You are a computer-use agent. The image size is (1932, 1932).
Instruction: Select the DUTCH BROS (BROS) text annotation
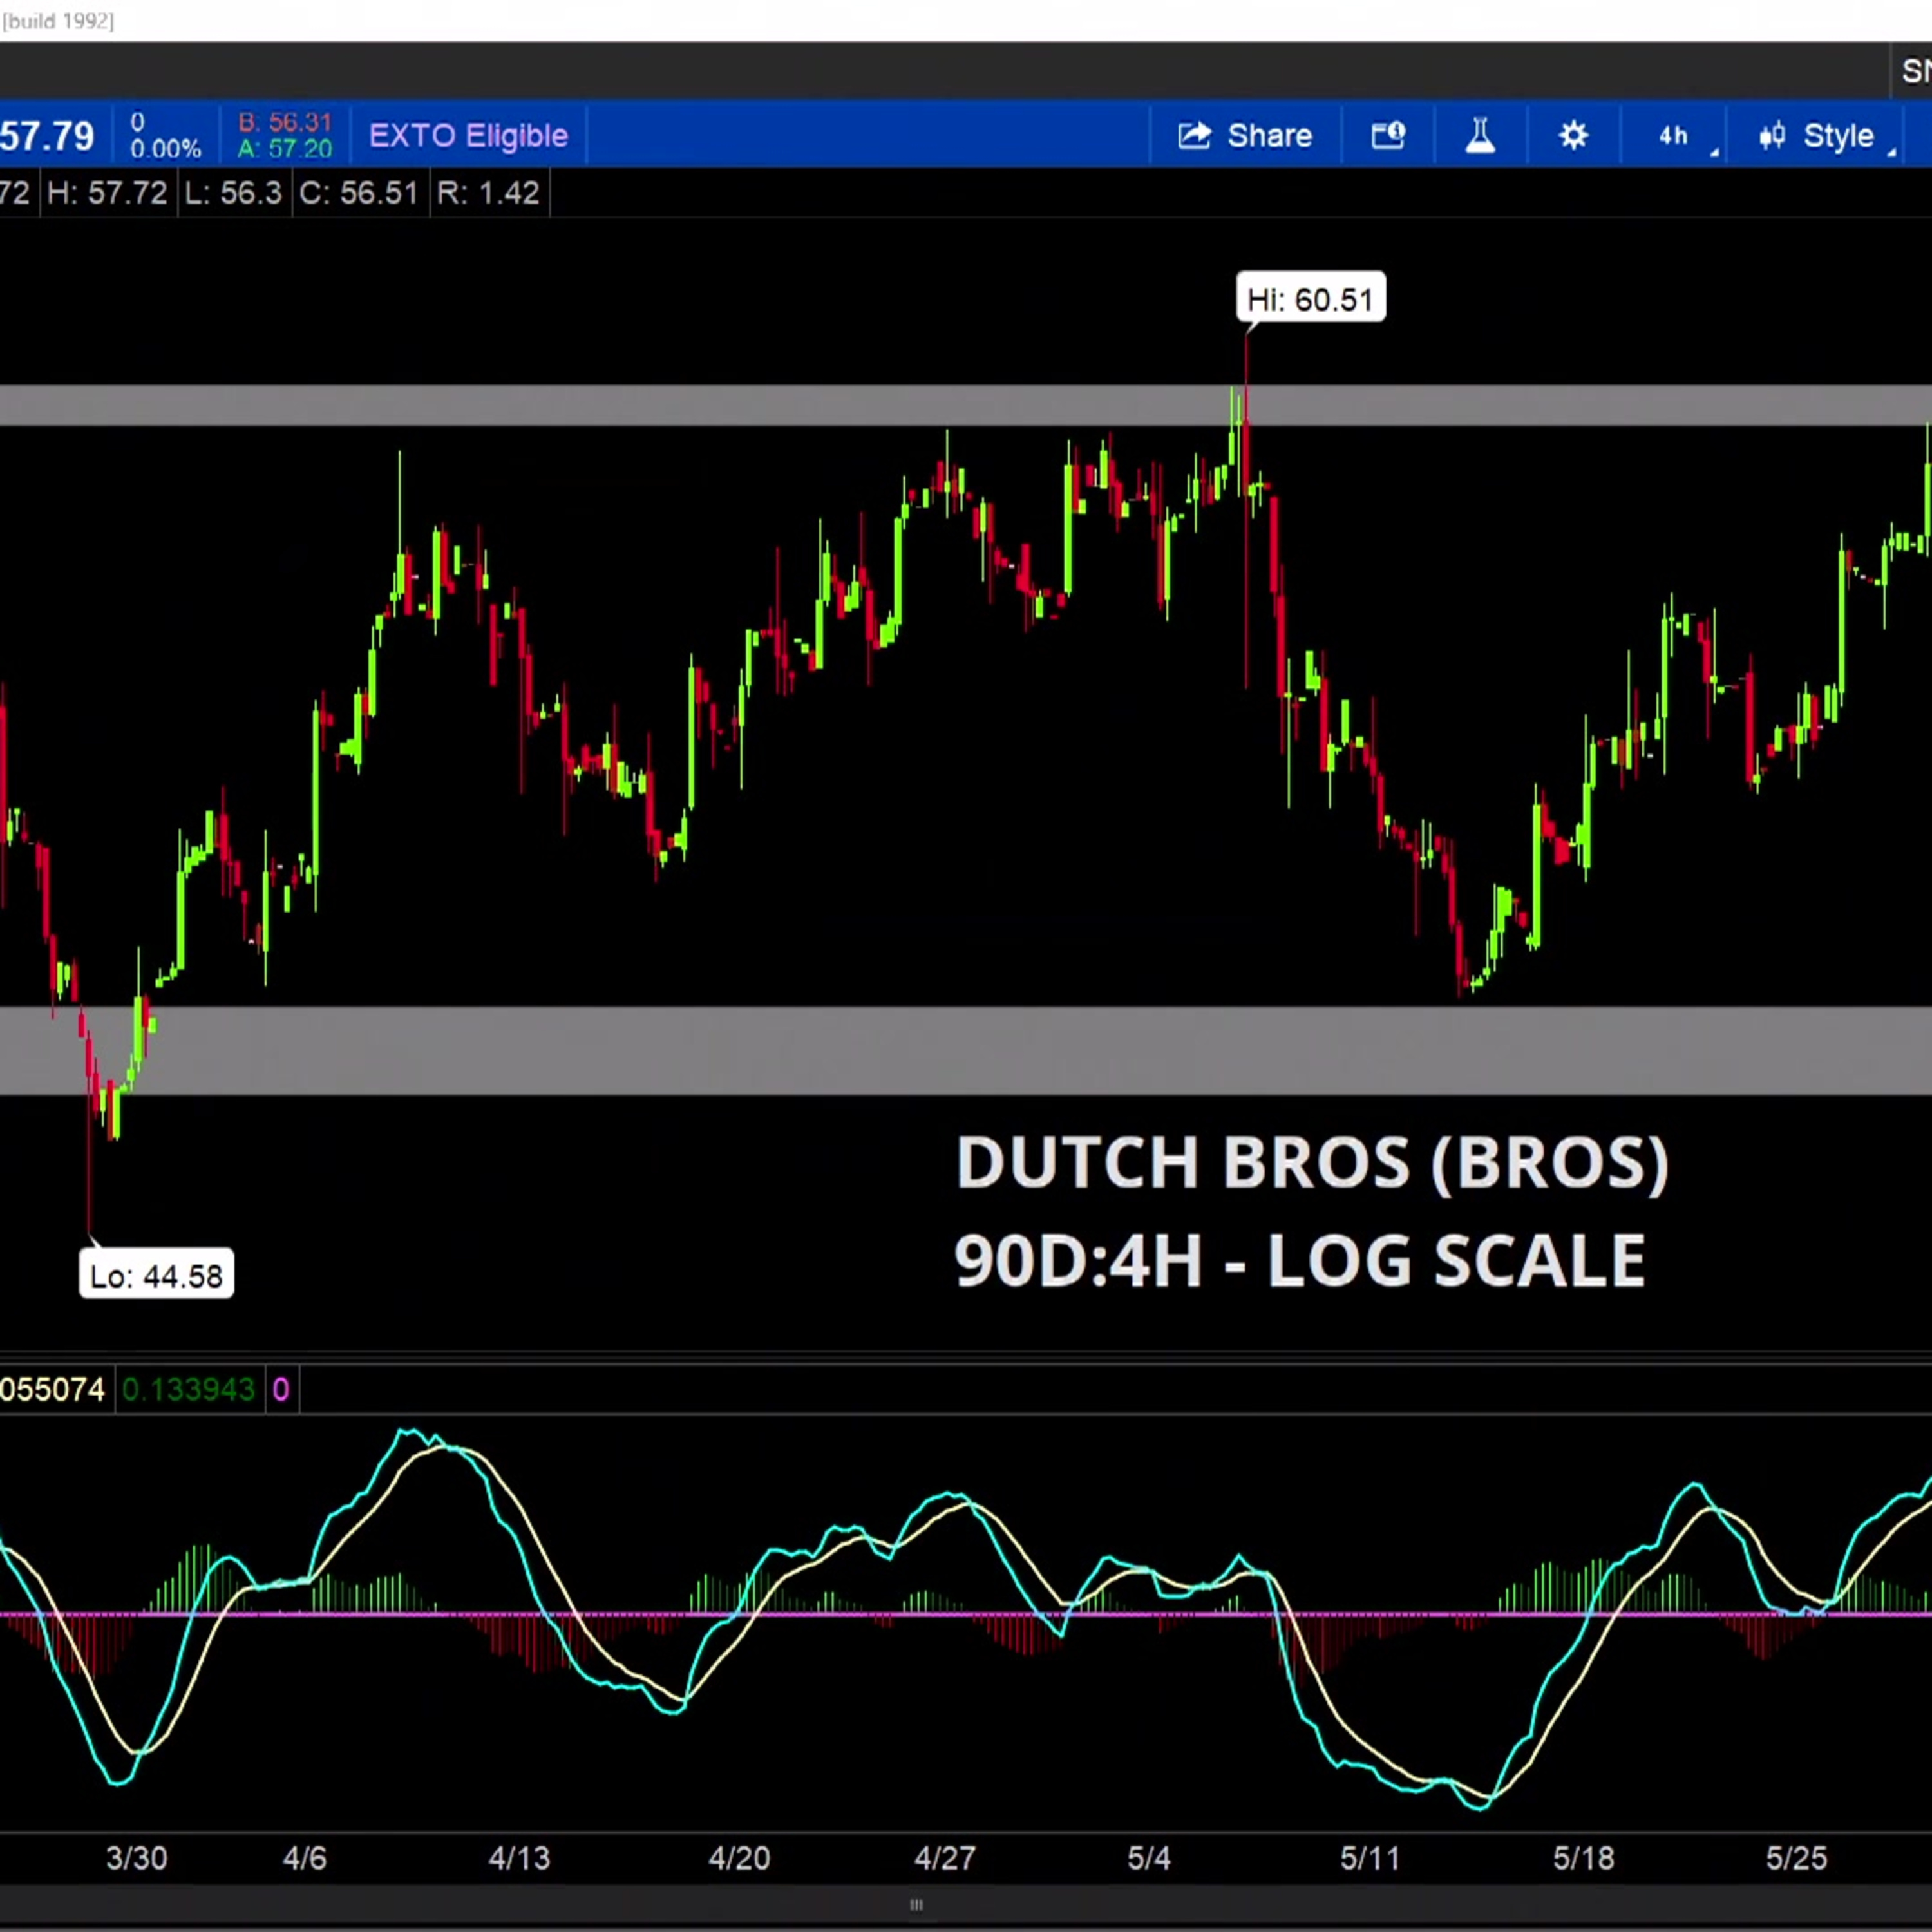tap(1312, 1162)
